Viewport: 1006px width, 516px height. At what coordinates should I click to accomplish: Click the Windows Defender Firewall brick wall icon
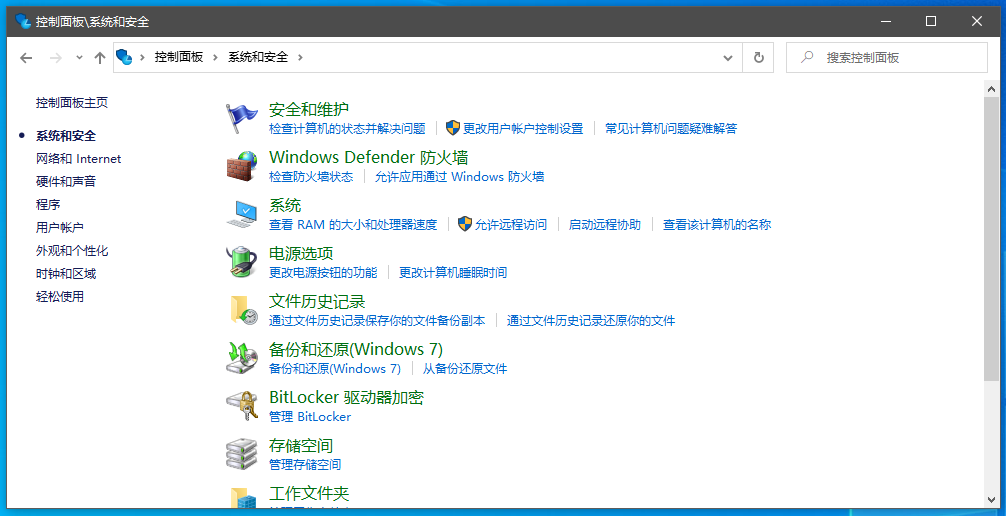(x=241, y=166)
